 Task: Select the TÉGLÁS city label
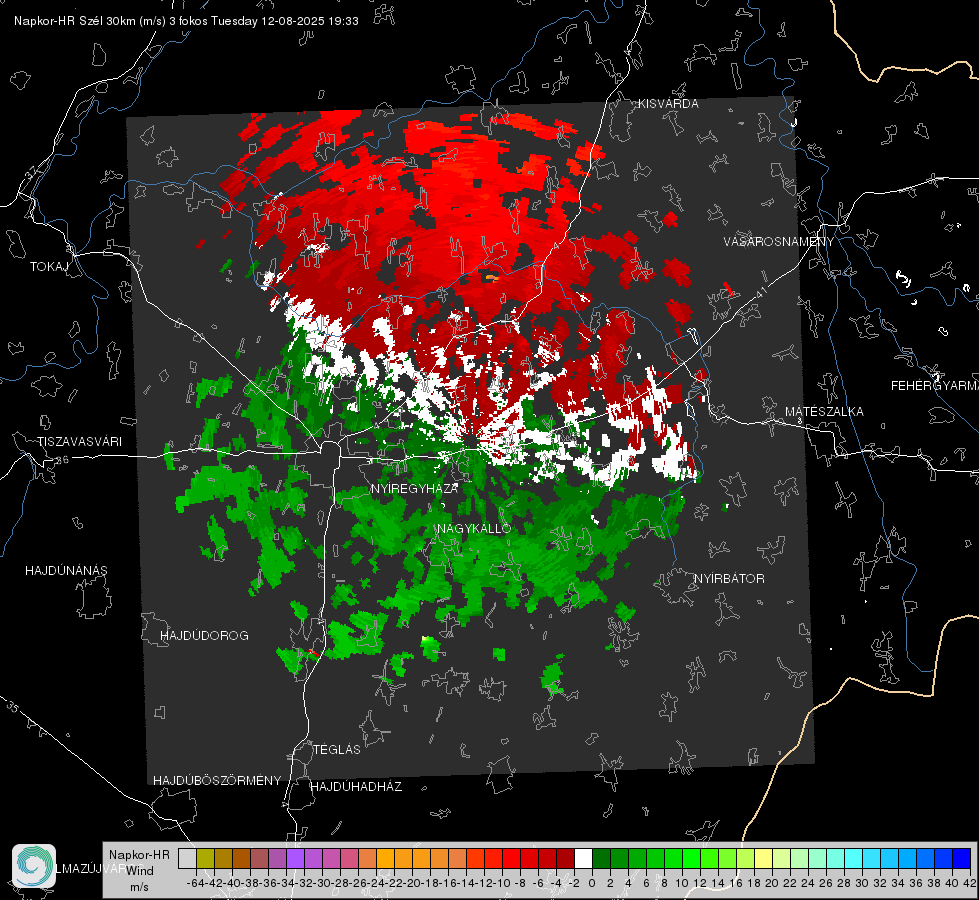pos(337,750)
